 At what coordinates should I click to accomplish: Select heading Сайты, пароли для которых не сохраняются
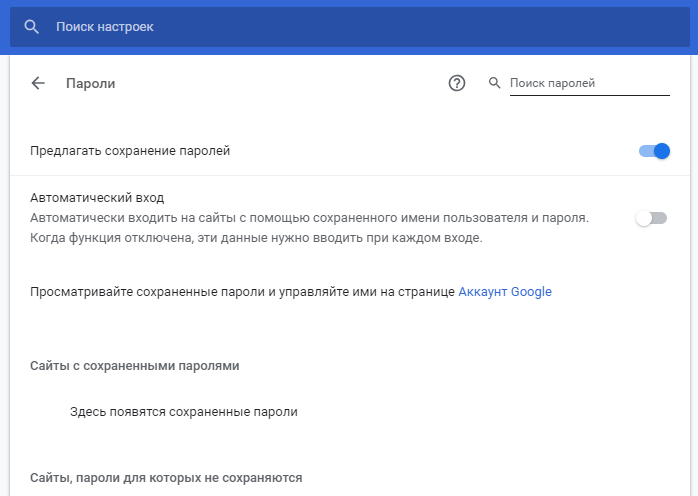click(x=166, y=478)
